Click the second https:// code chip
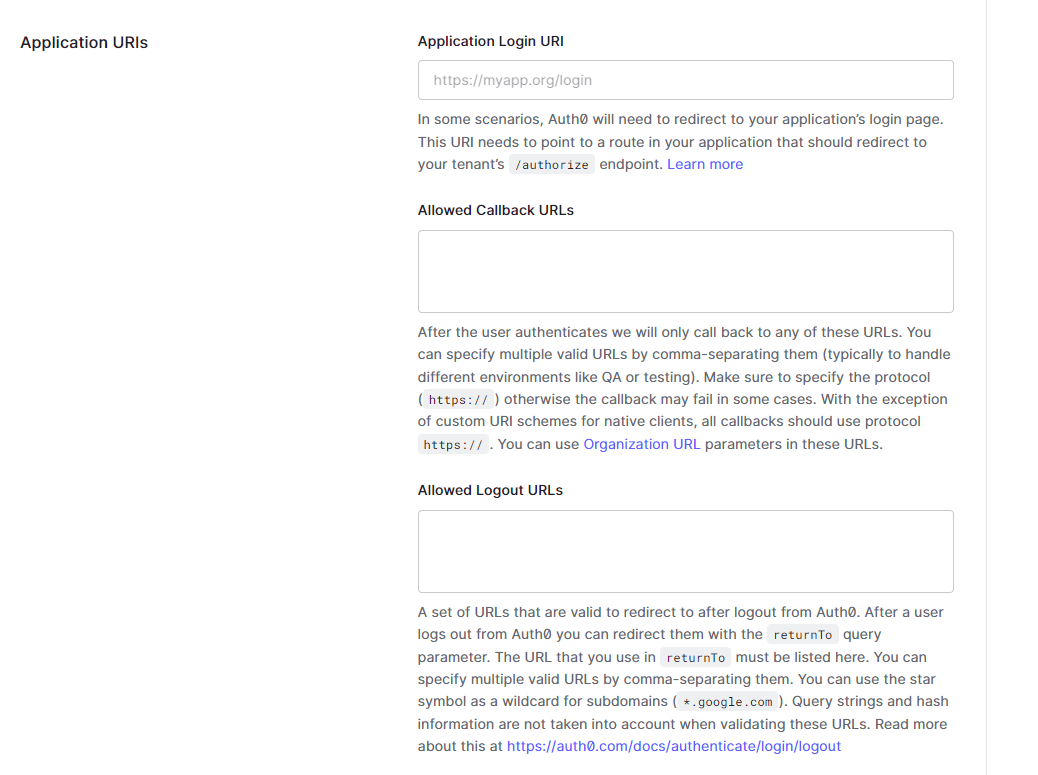1038x775 pixels. [x=453, y=444]
